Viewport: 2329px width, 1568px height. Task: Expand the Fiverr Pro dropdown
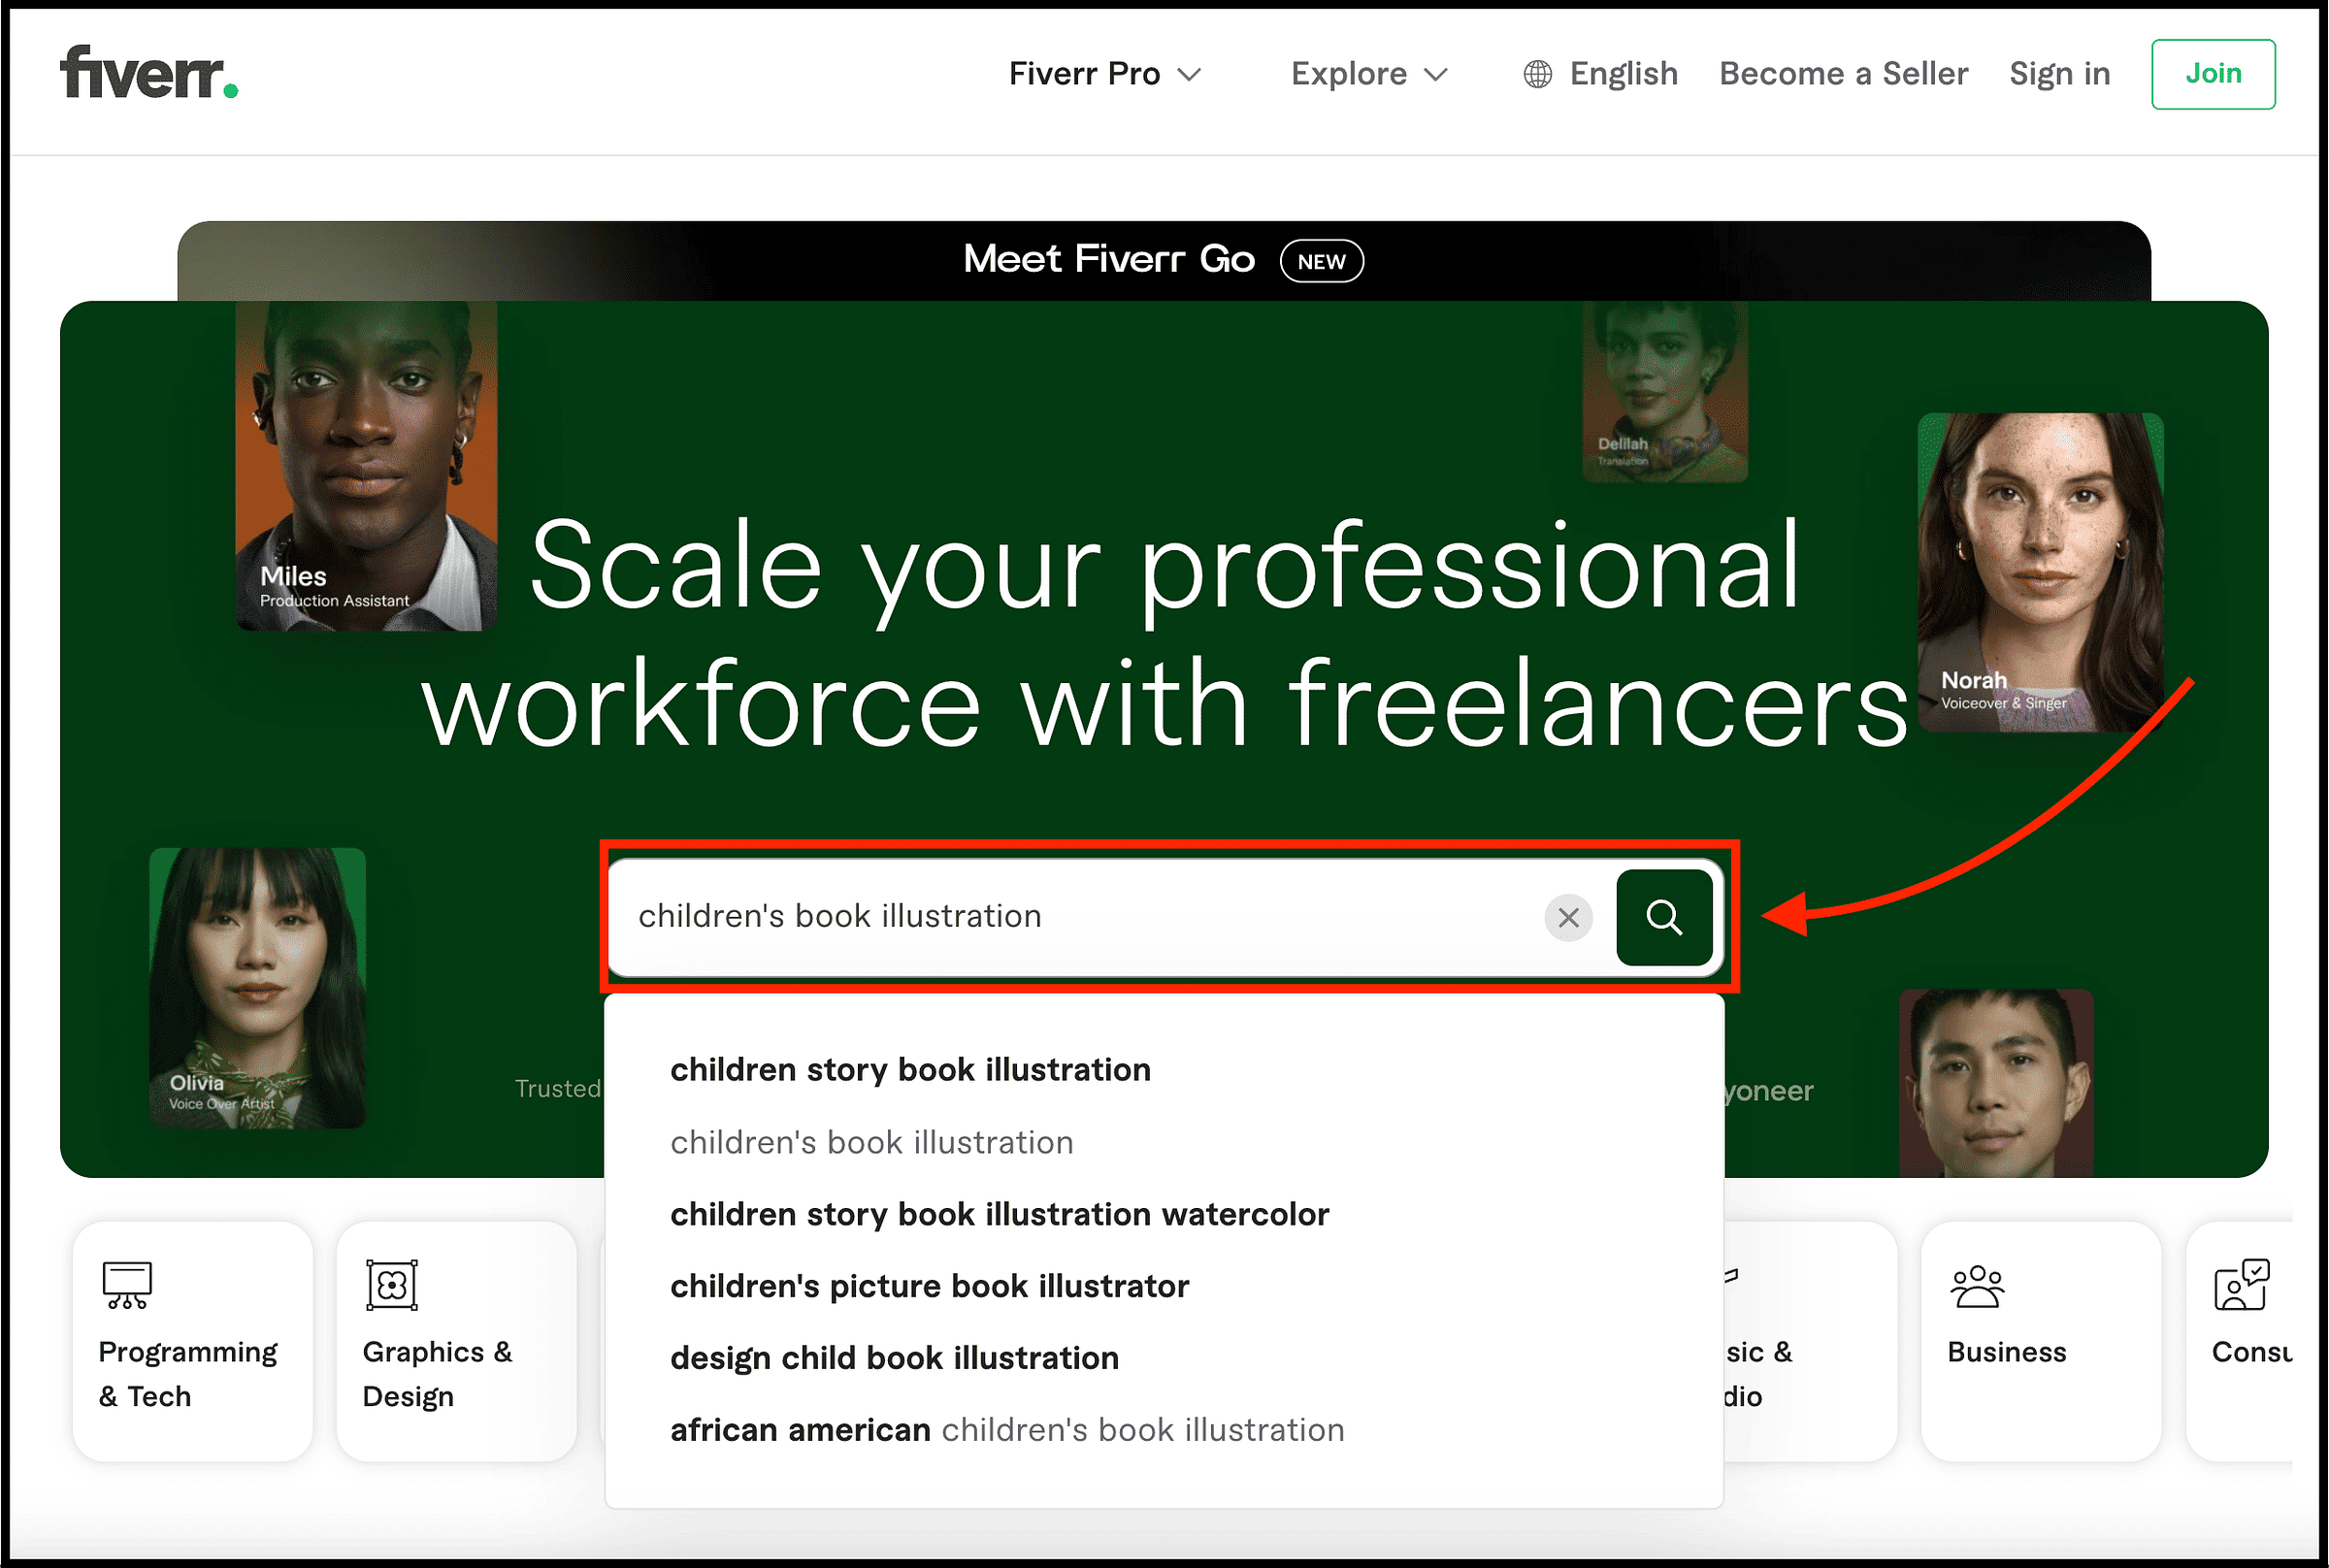pos(1104,74)
